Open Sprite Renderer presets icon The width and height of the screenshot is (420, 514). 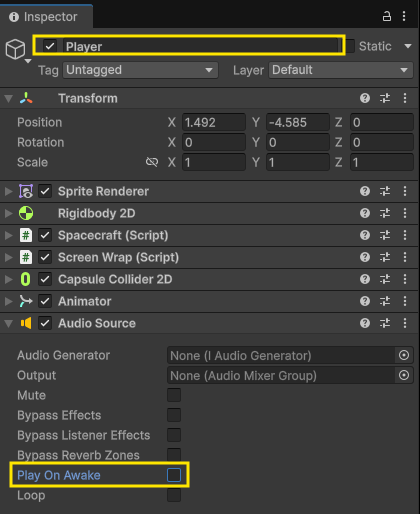coord(385,191)
